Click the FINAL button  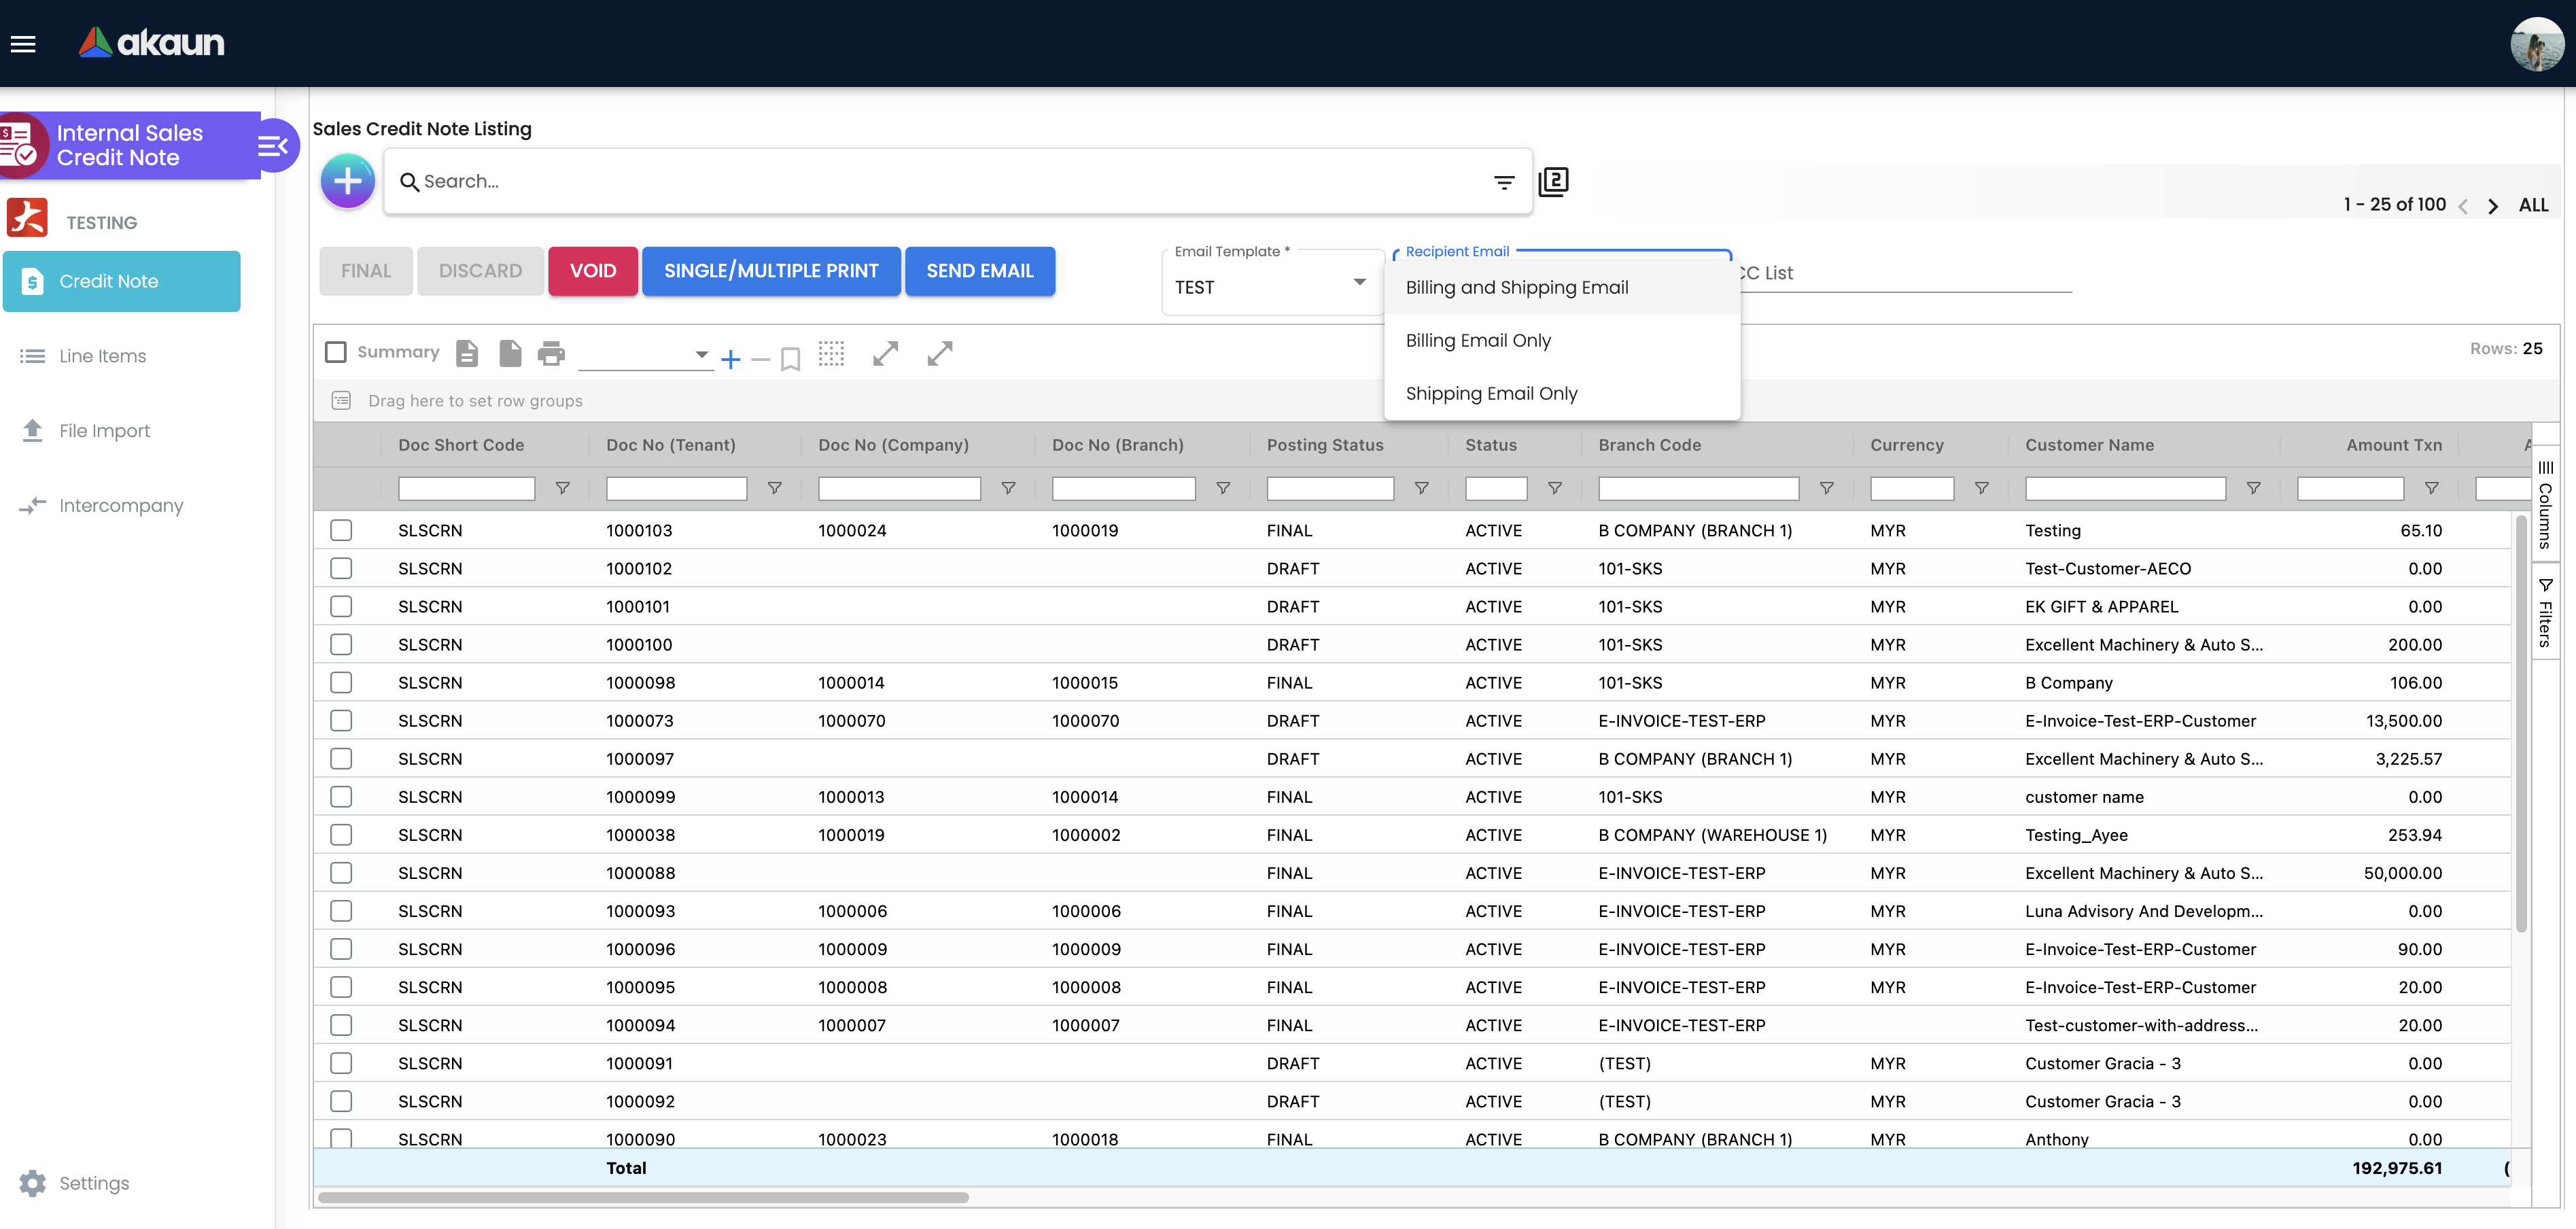(366, 271)
